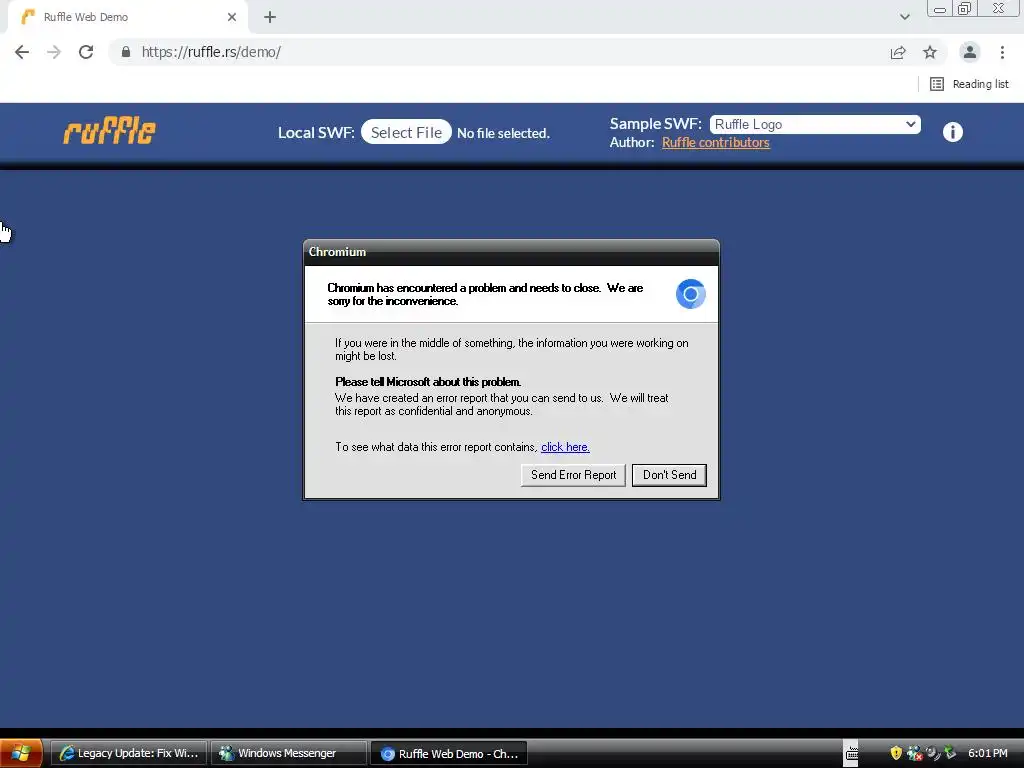Switch to the Ruffle Web Demo tab
Screen dimensions: 1024x768
127,17
